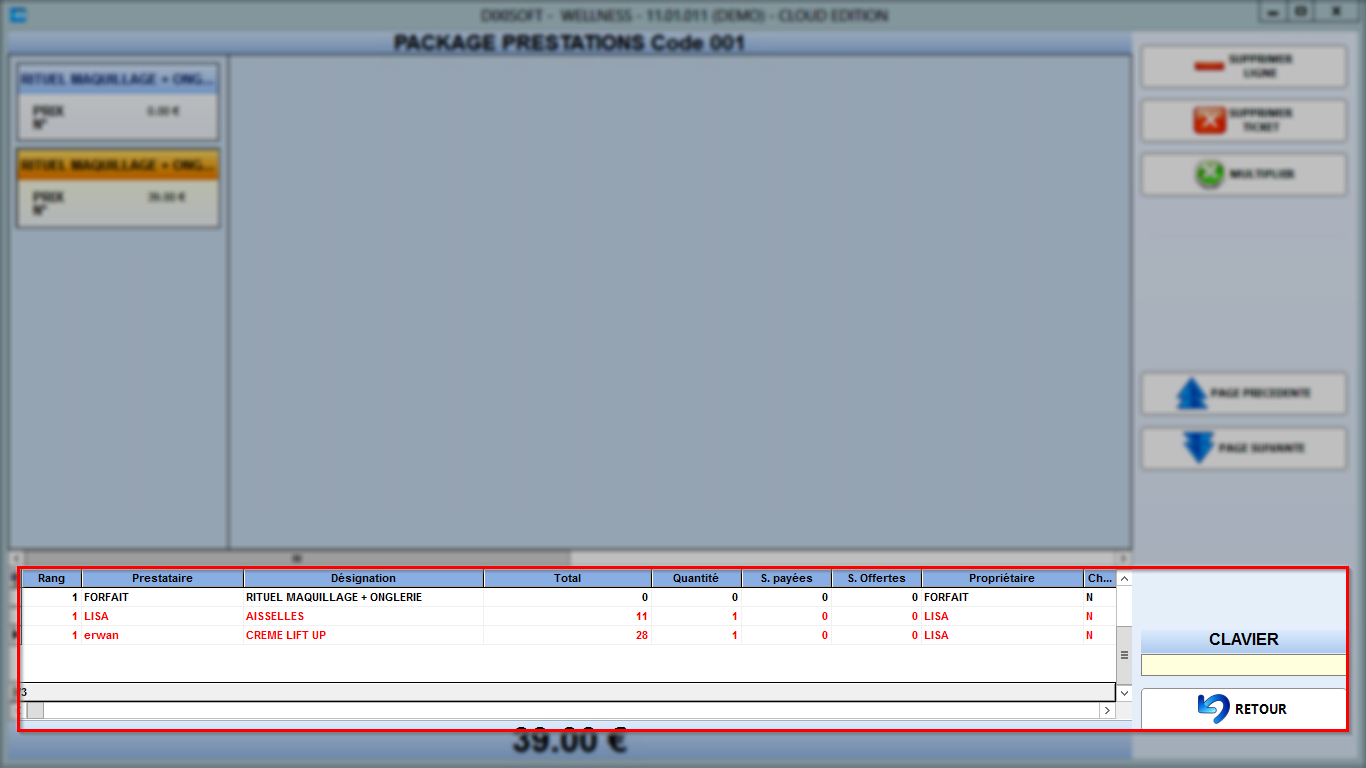Click the Total column header
Image resolution: width=1366 pixels, height=768 pixels.
(567, 578)
